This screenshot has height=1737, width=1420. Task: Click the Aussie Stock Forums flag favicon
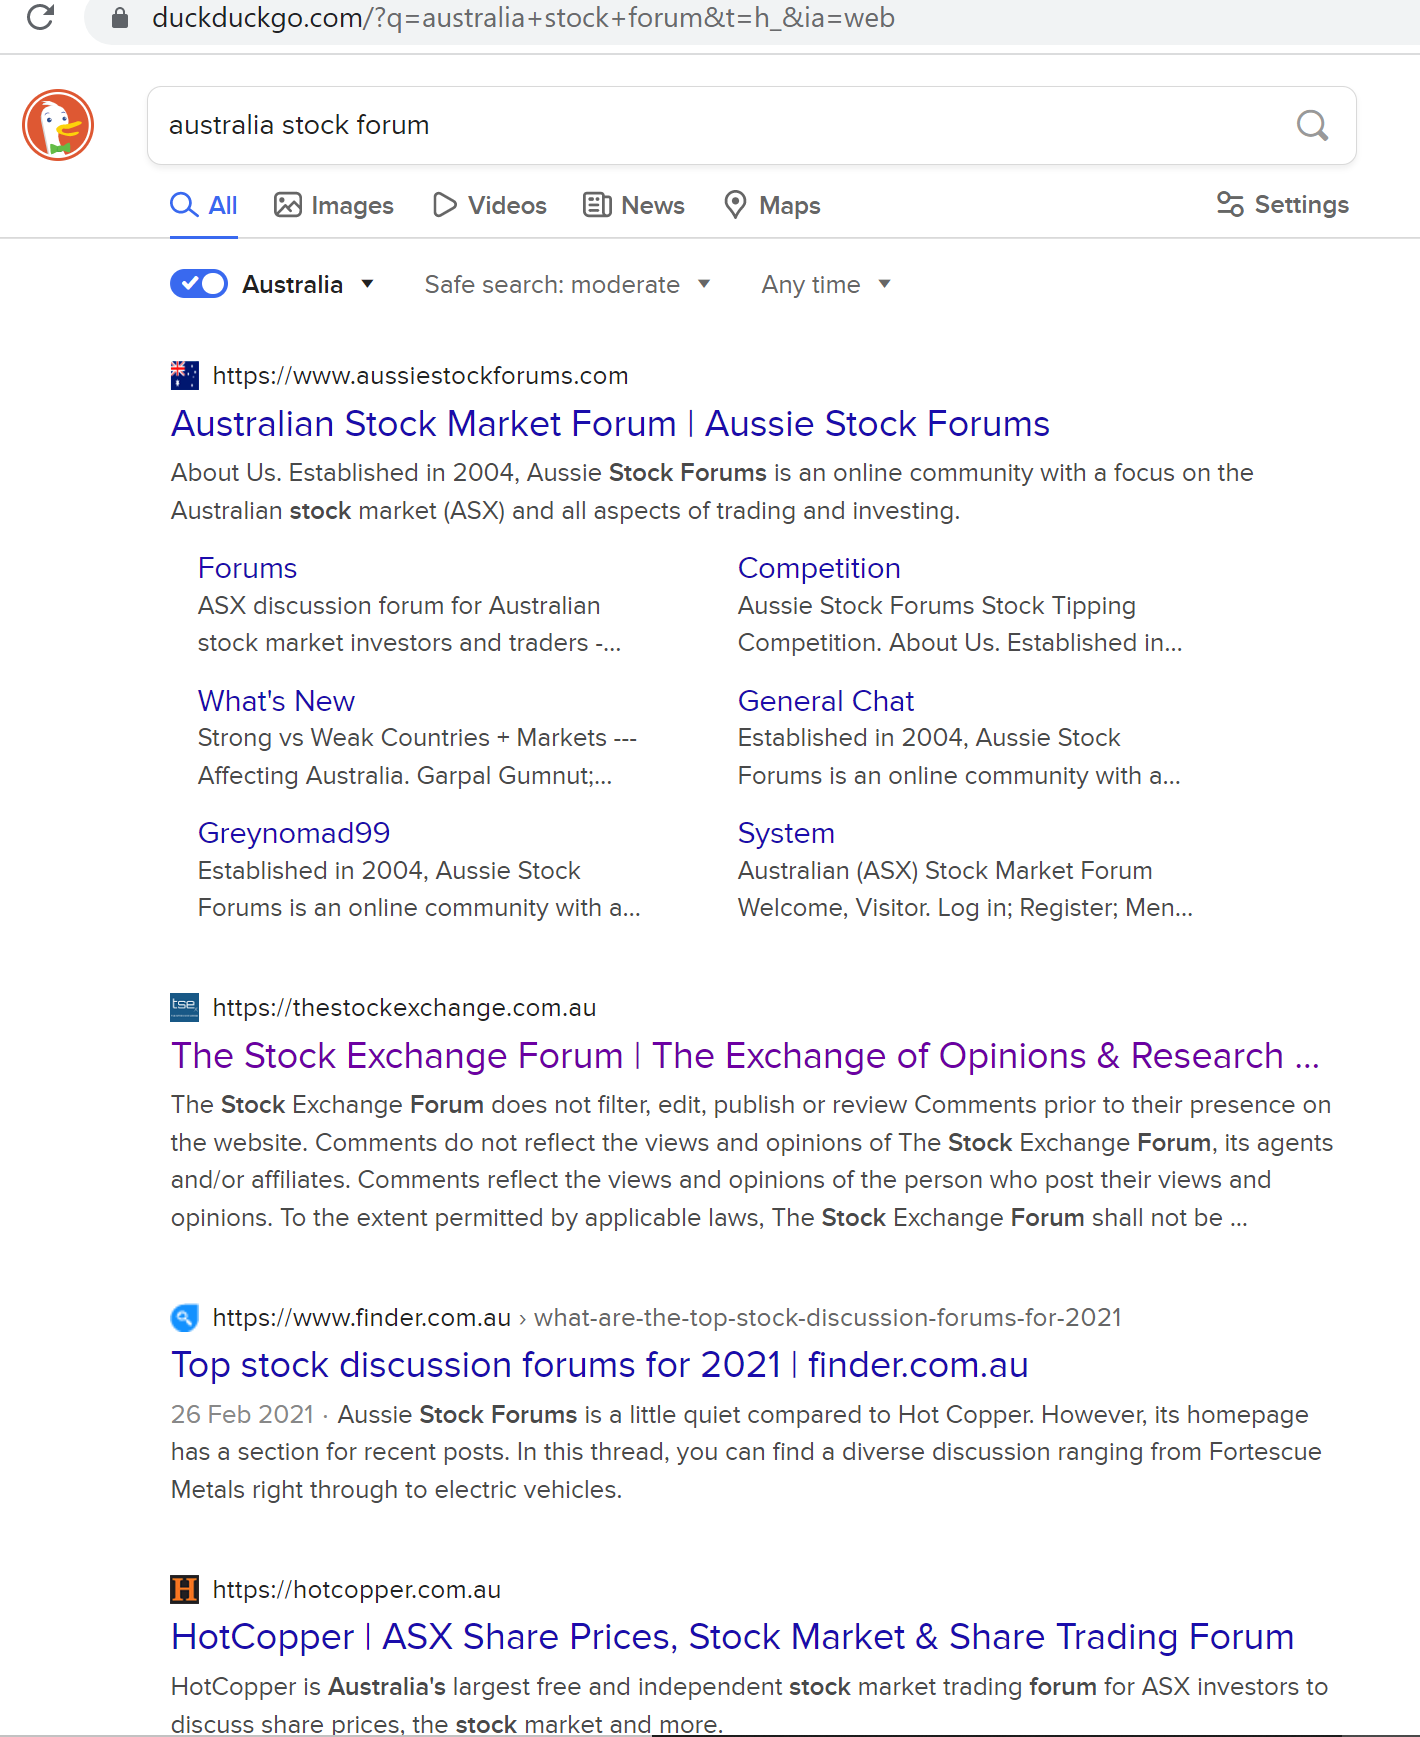[x=184, y=376]
